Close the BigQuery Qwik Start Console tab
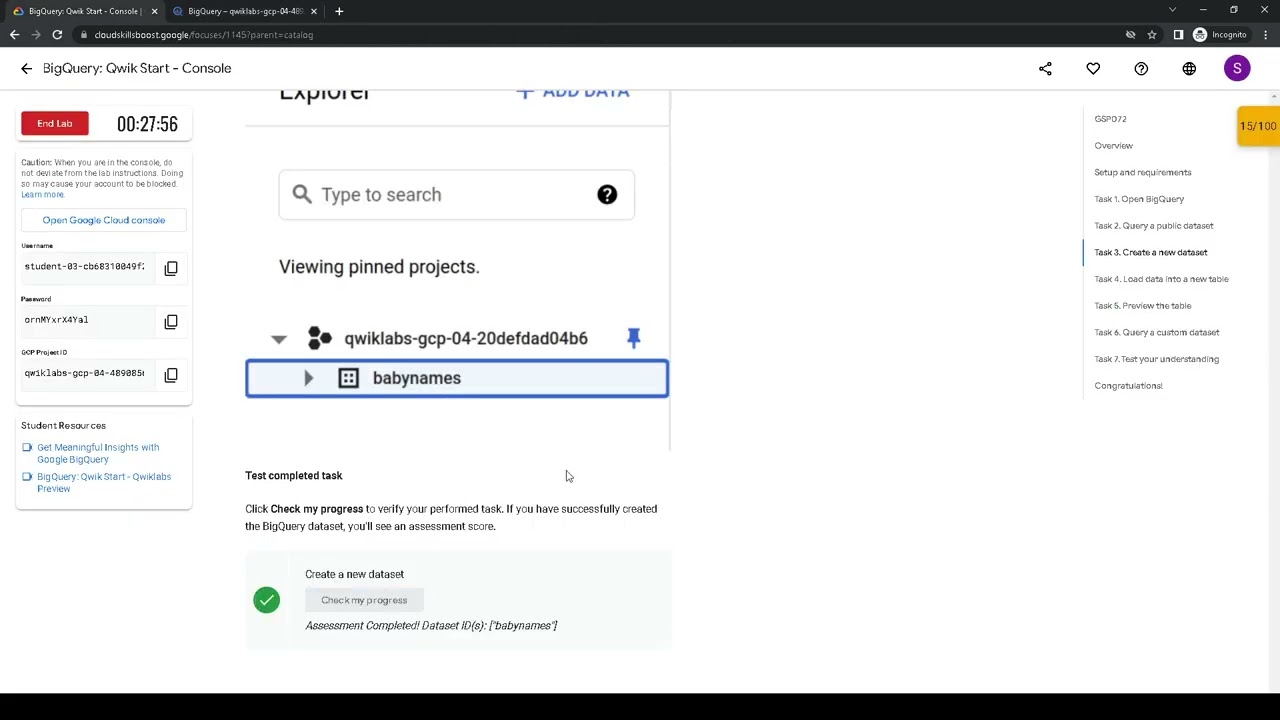This screenshot has height=720, width=1280. point(154,11)
